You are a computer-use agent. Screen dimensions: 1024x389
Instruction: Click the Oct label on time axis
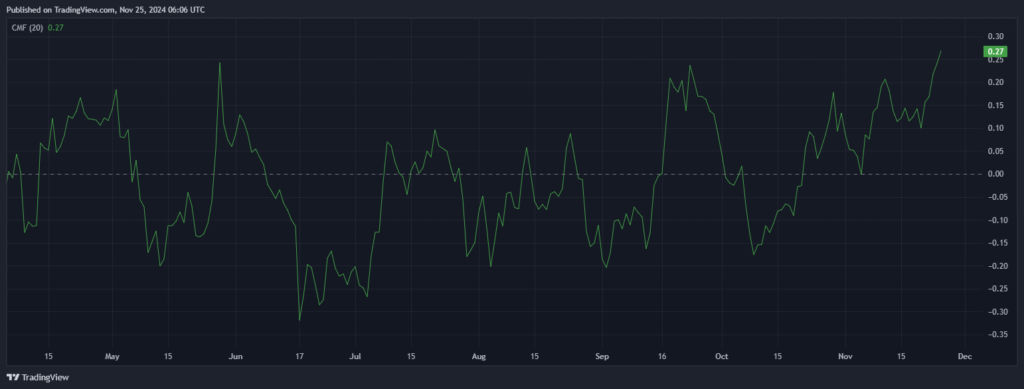[721, 357]
